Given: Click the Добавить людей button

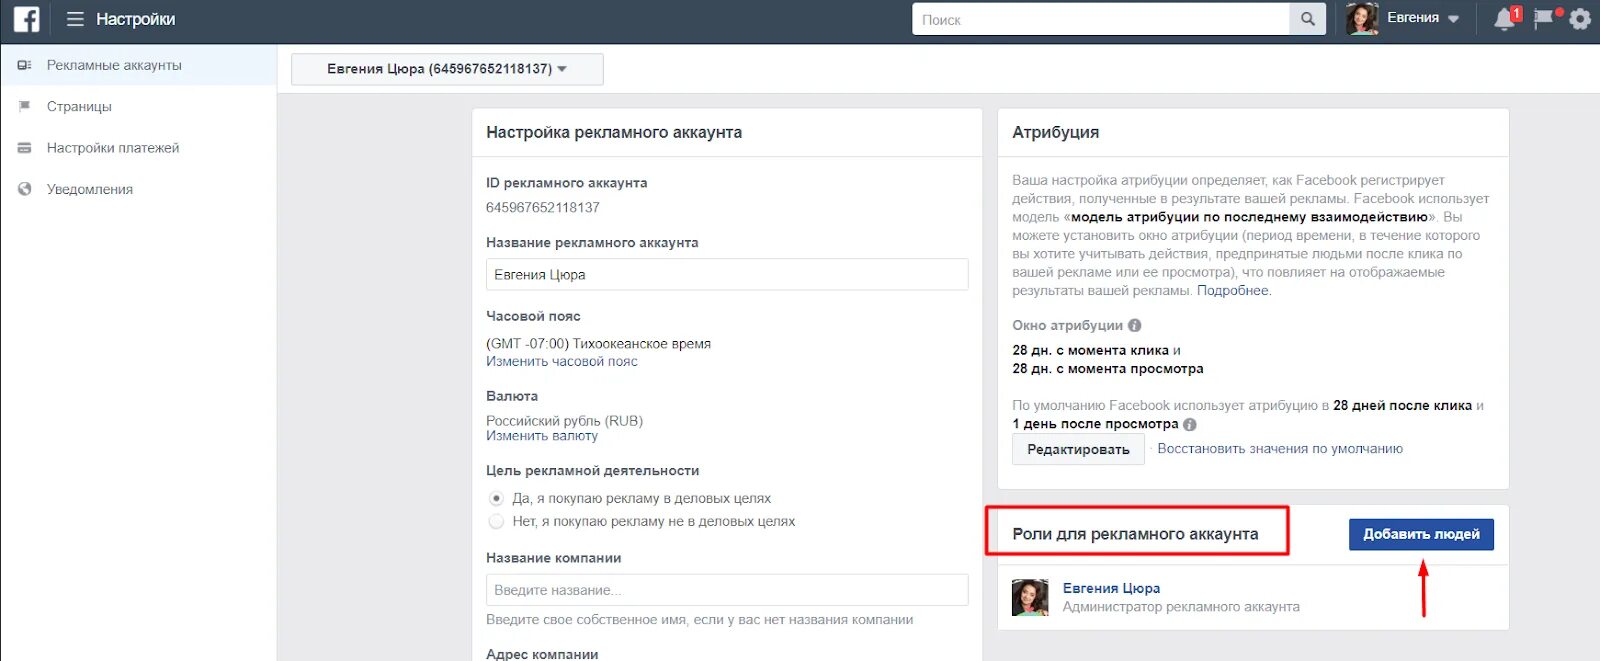Looking at the screenshot, I should [x=1421, y=534].
